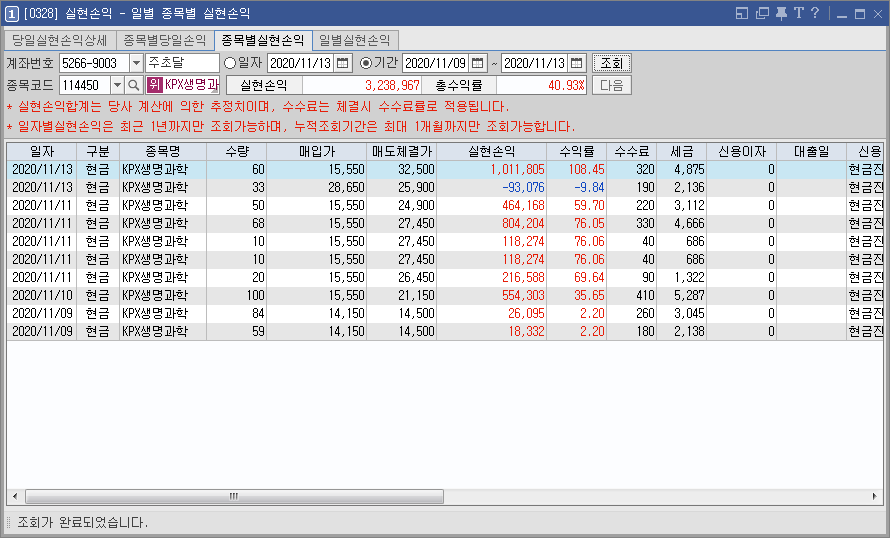Close the 실현손익 window
The width and height of the screenshot is (890, 538).
pyautogui.click(x=878, y=14)
